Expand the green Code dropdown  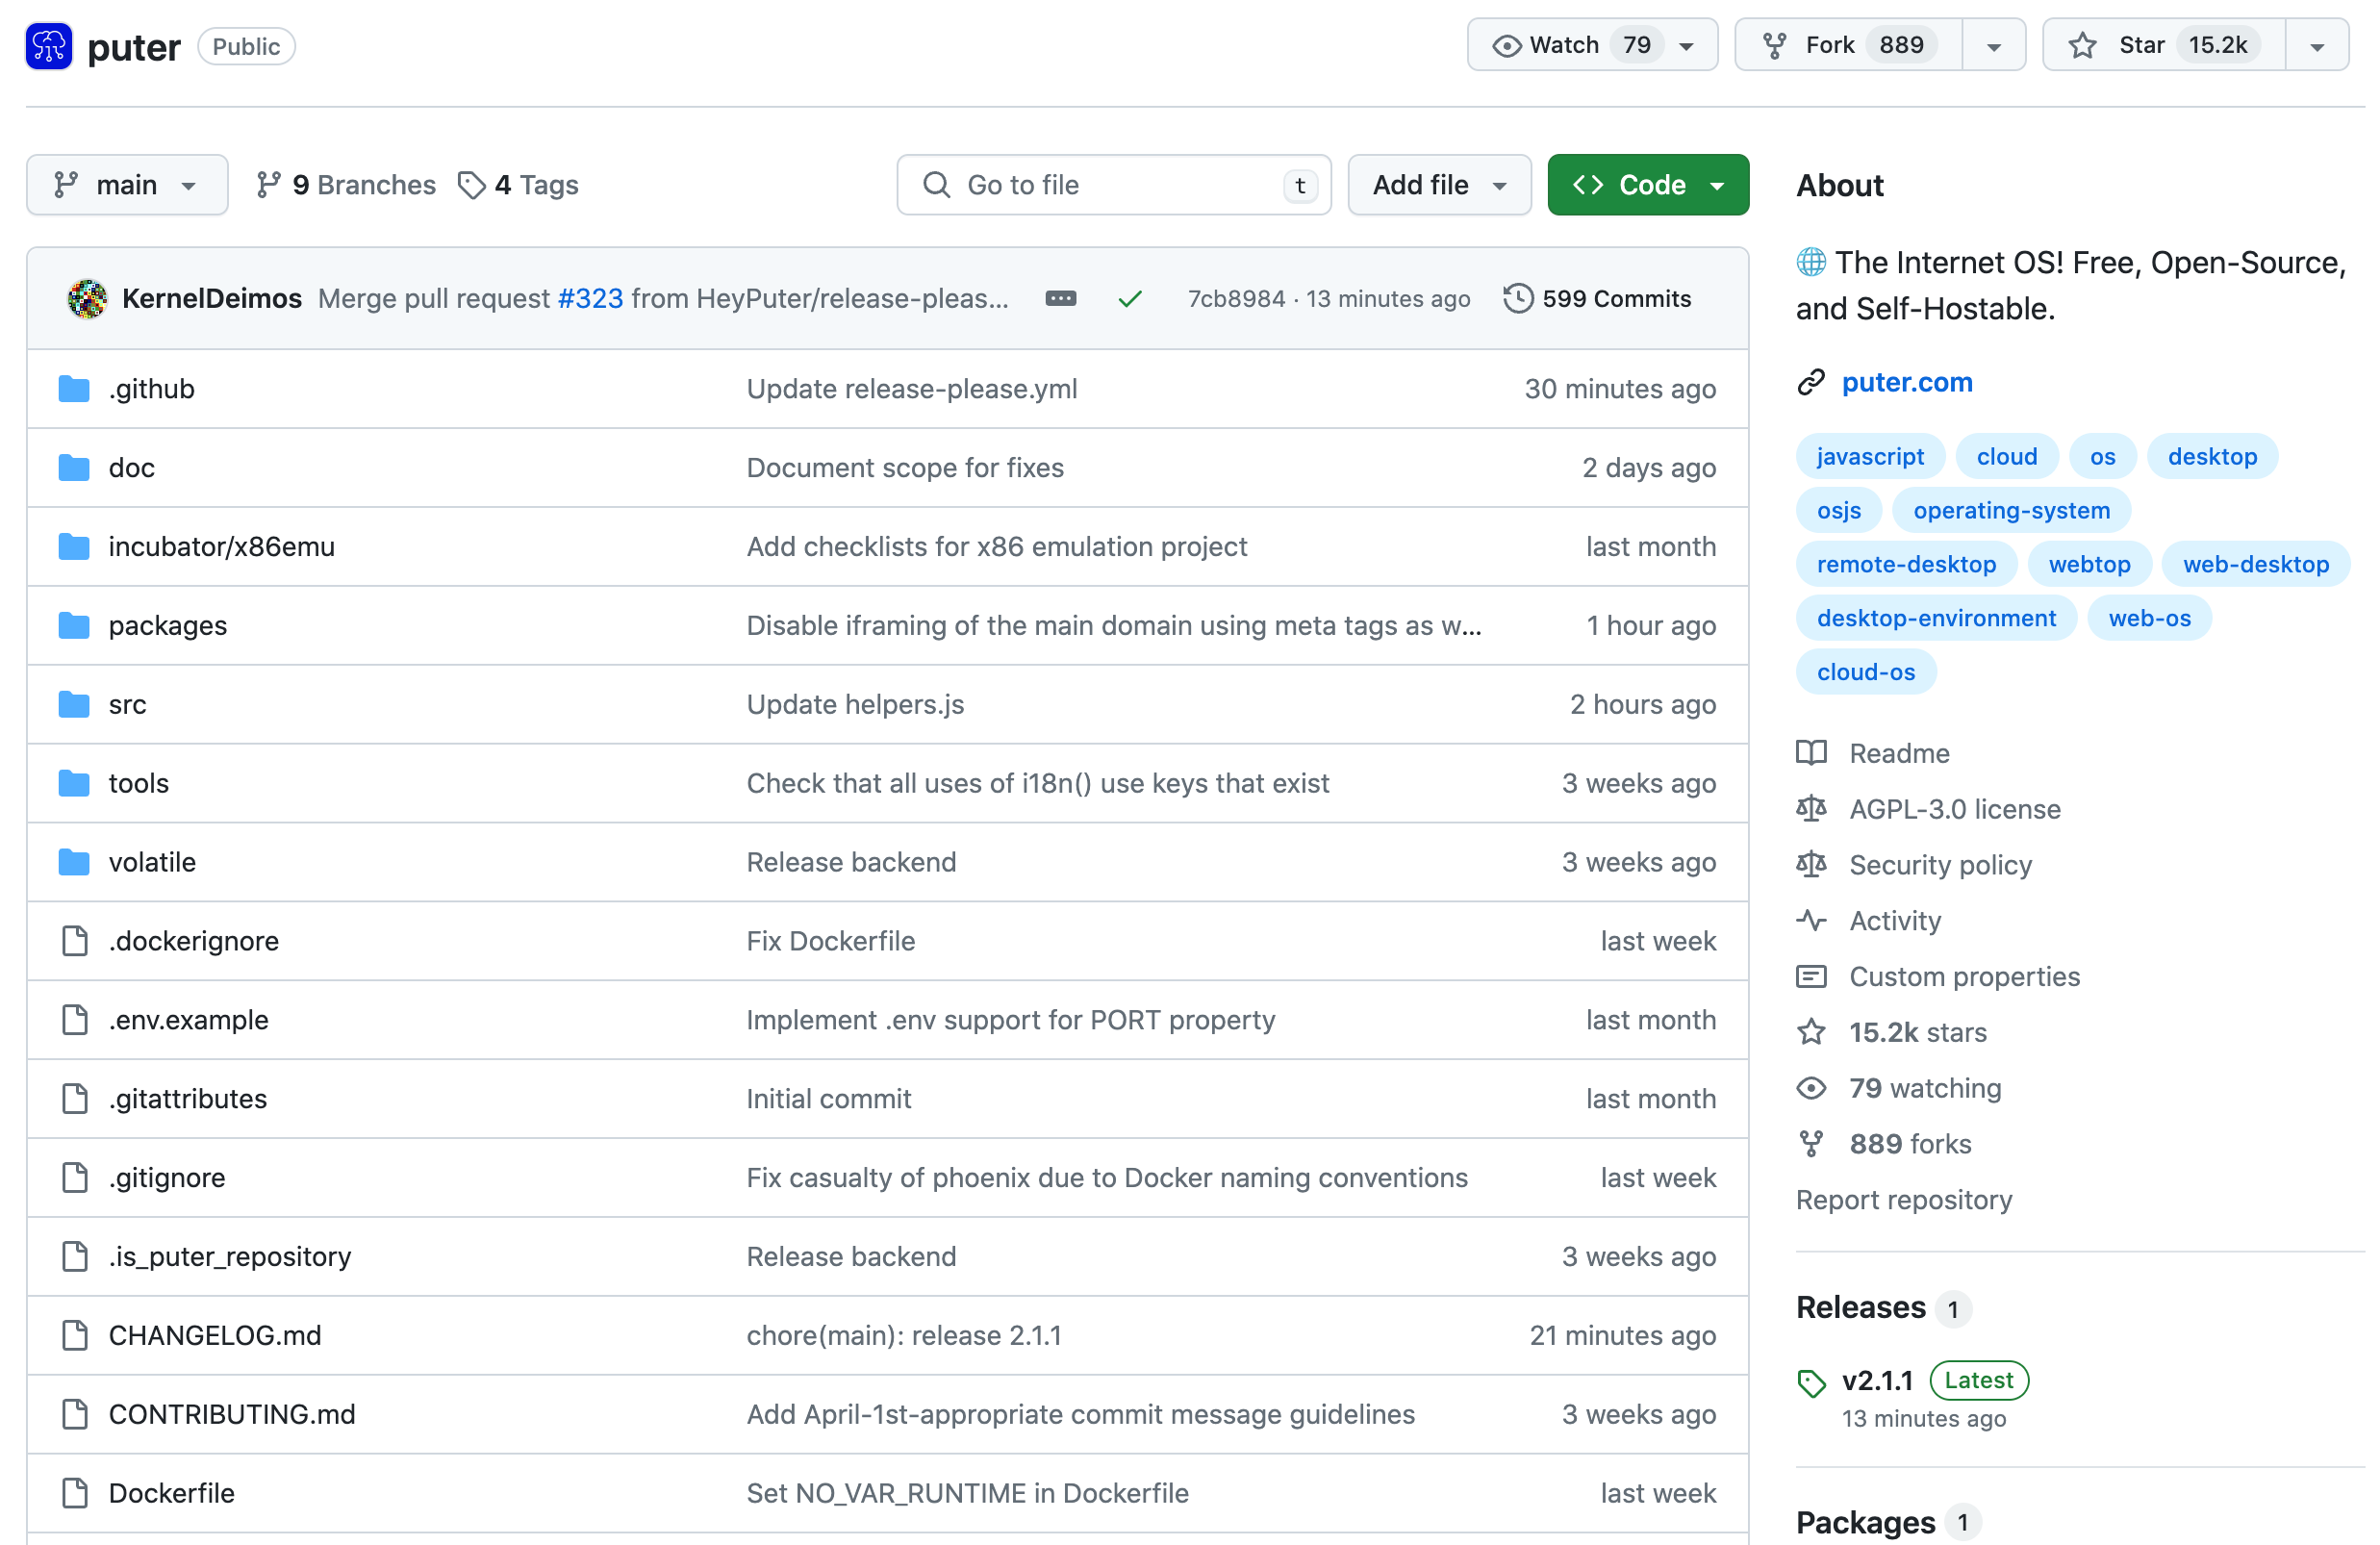pos(1647,185)
